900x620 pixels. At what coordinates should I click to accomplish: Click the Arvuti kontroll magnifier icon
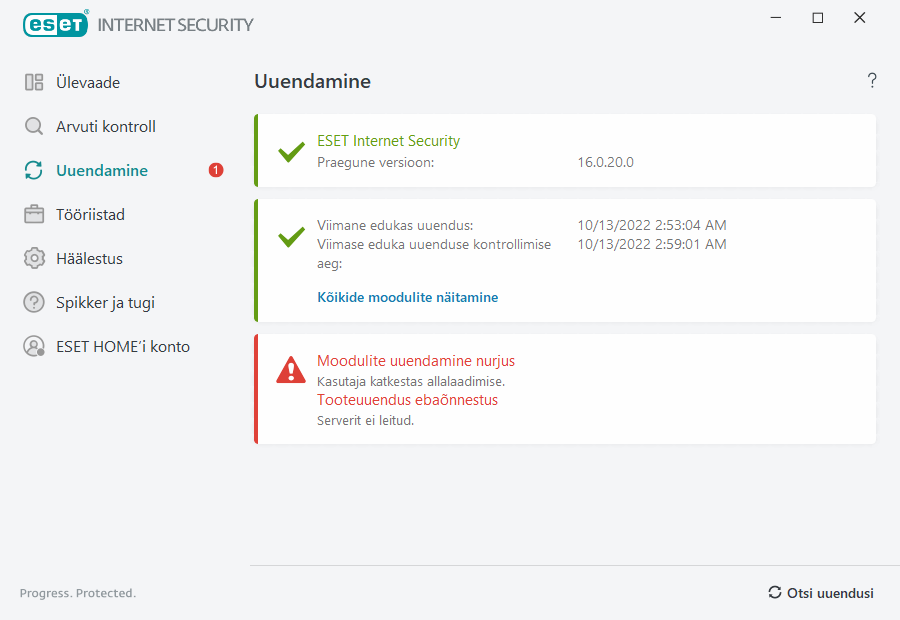(34, 127)
